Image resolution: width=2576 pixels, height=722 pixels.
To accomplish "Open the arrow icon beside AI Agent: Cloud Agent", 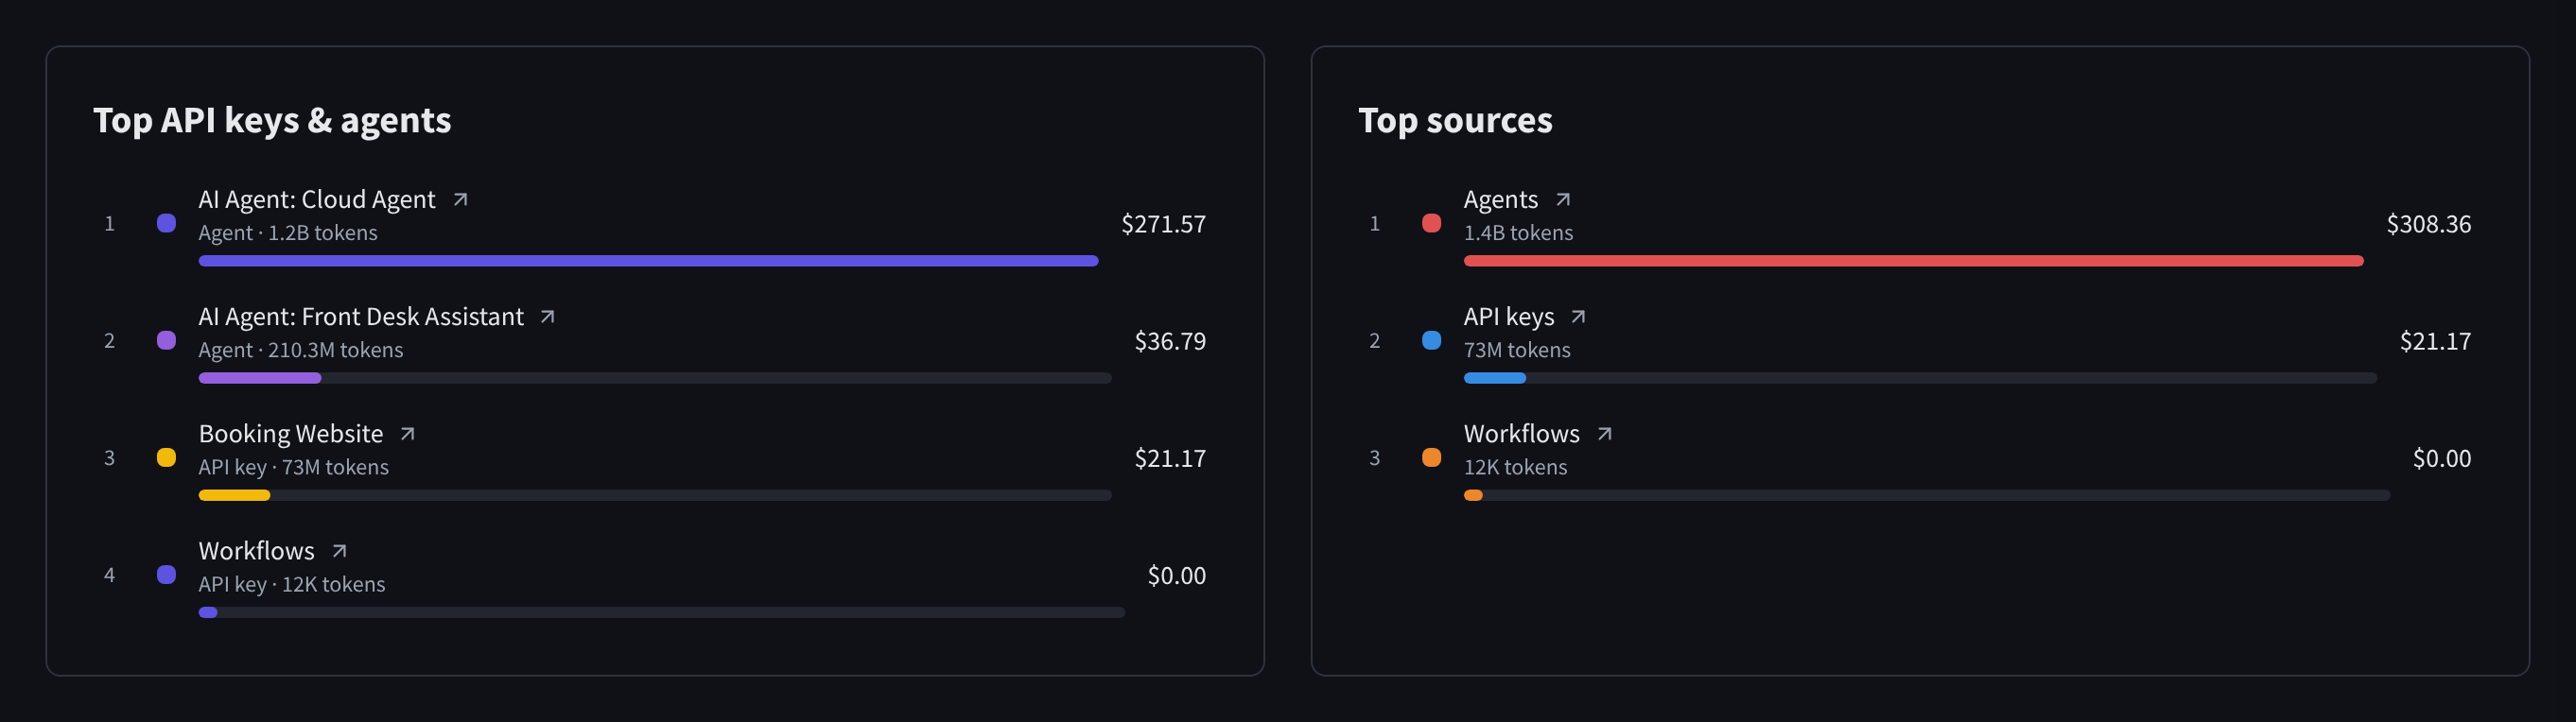I will tap(460, 200).
